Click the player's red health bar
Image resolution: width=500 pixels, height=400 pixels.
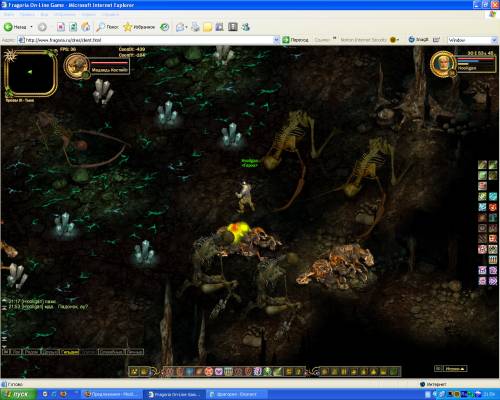tap(476, 59)
